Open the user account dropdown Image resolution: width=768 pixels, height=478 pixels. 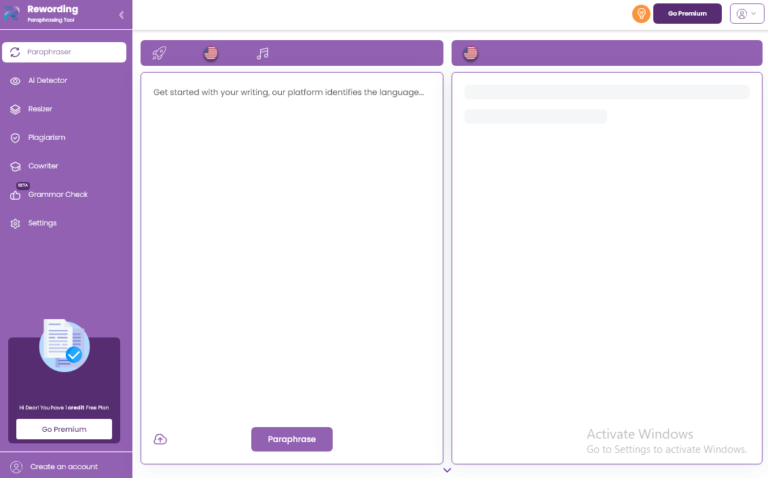click(746, 14)
